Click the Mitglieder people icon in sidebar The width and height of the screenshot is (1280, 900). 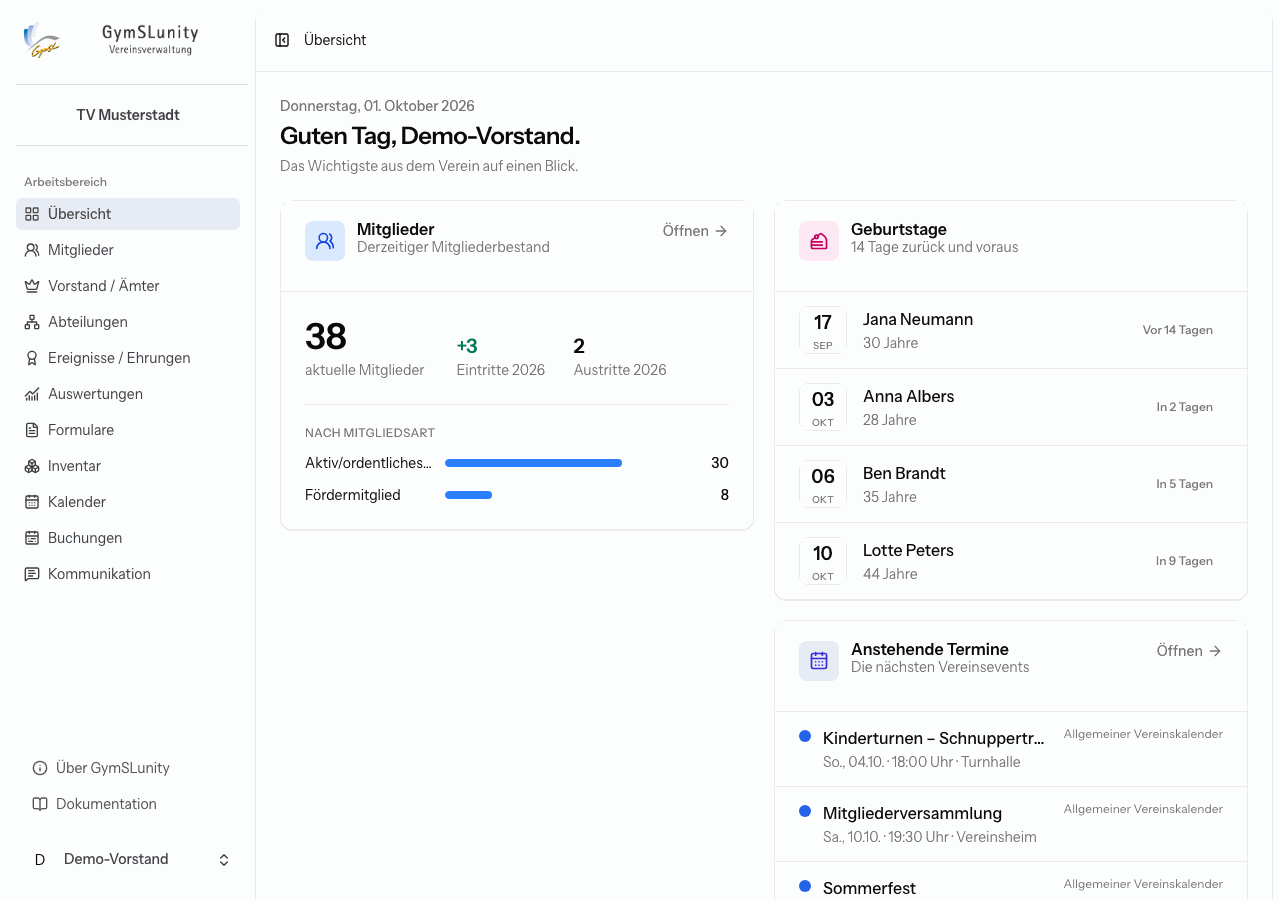[32, 250]
